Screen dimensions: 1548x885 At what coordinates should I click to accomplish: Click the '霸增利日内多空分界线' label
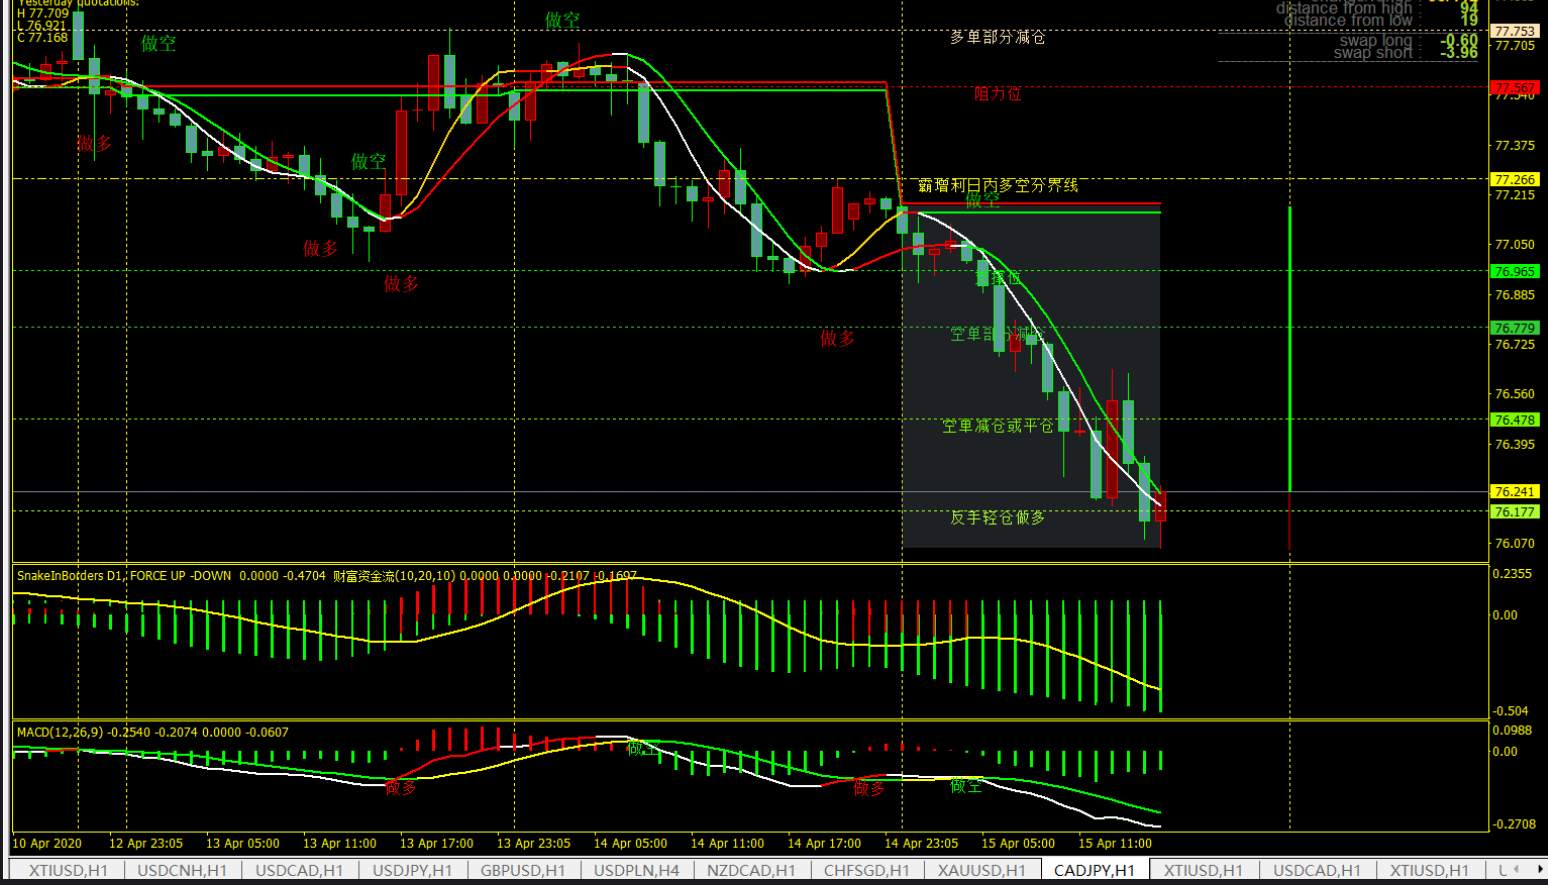pyautogui.click(x=998, y=185)
